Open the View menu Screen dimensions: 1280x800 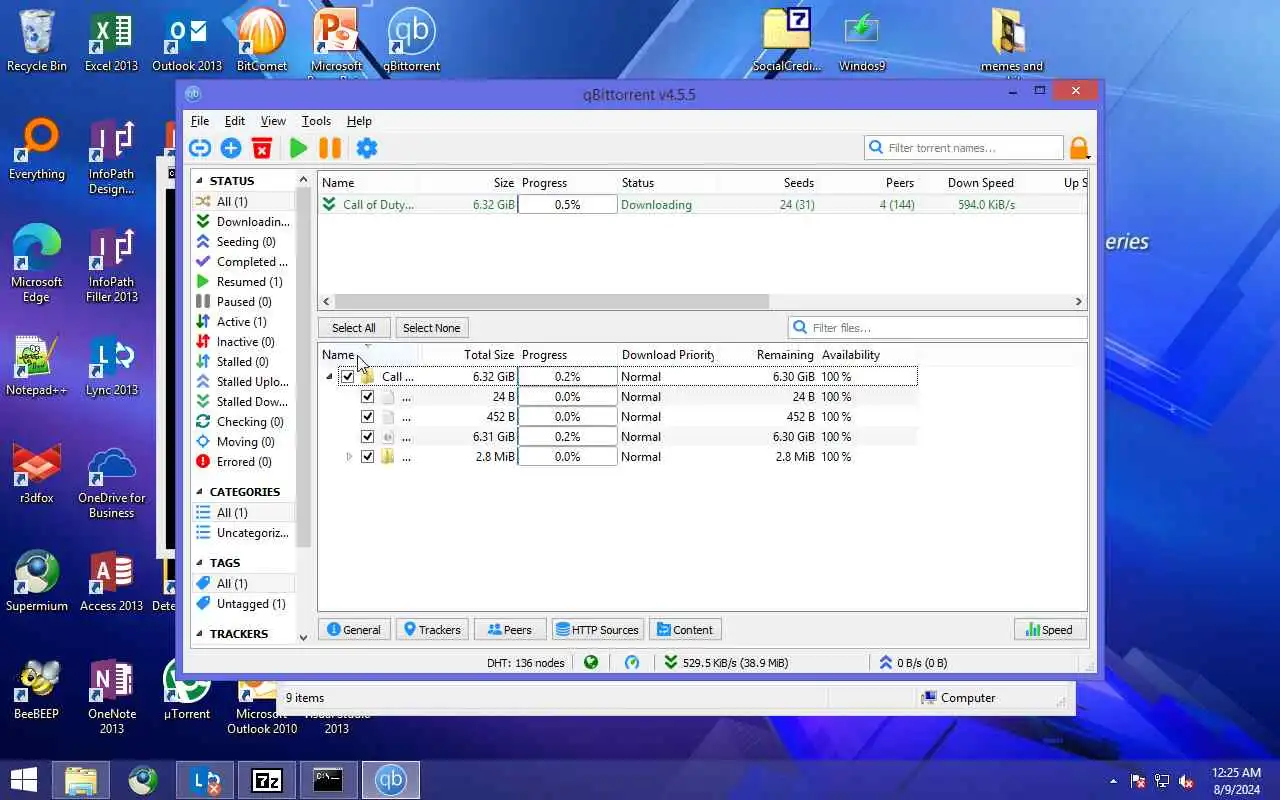coord(273,121)
